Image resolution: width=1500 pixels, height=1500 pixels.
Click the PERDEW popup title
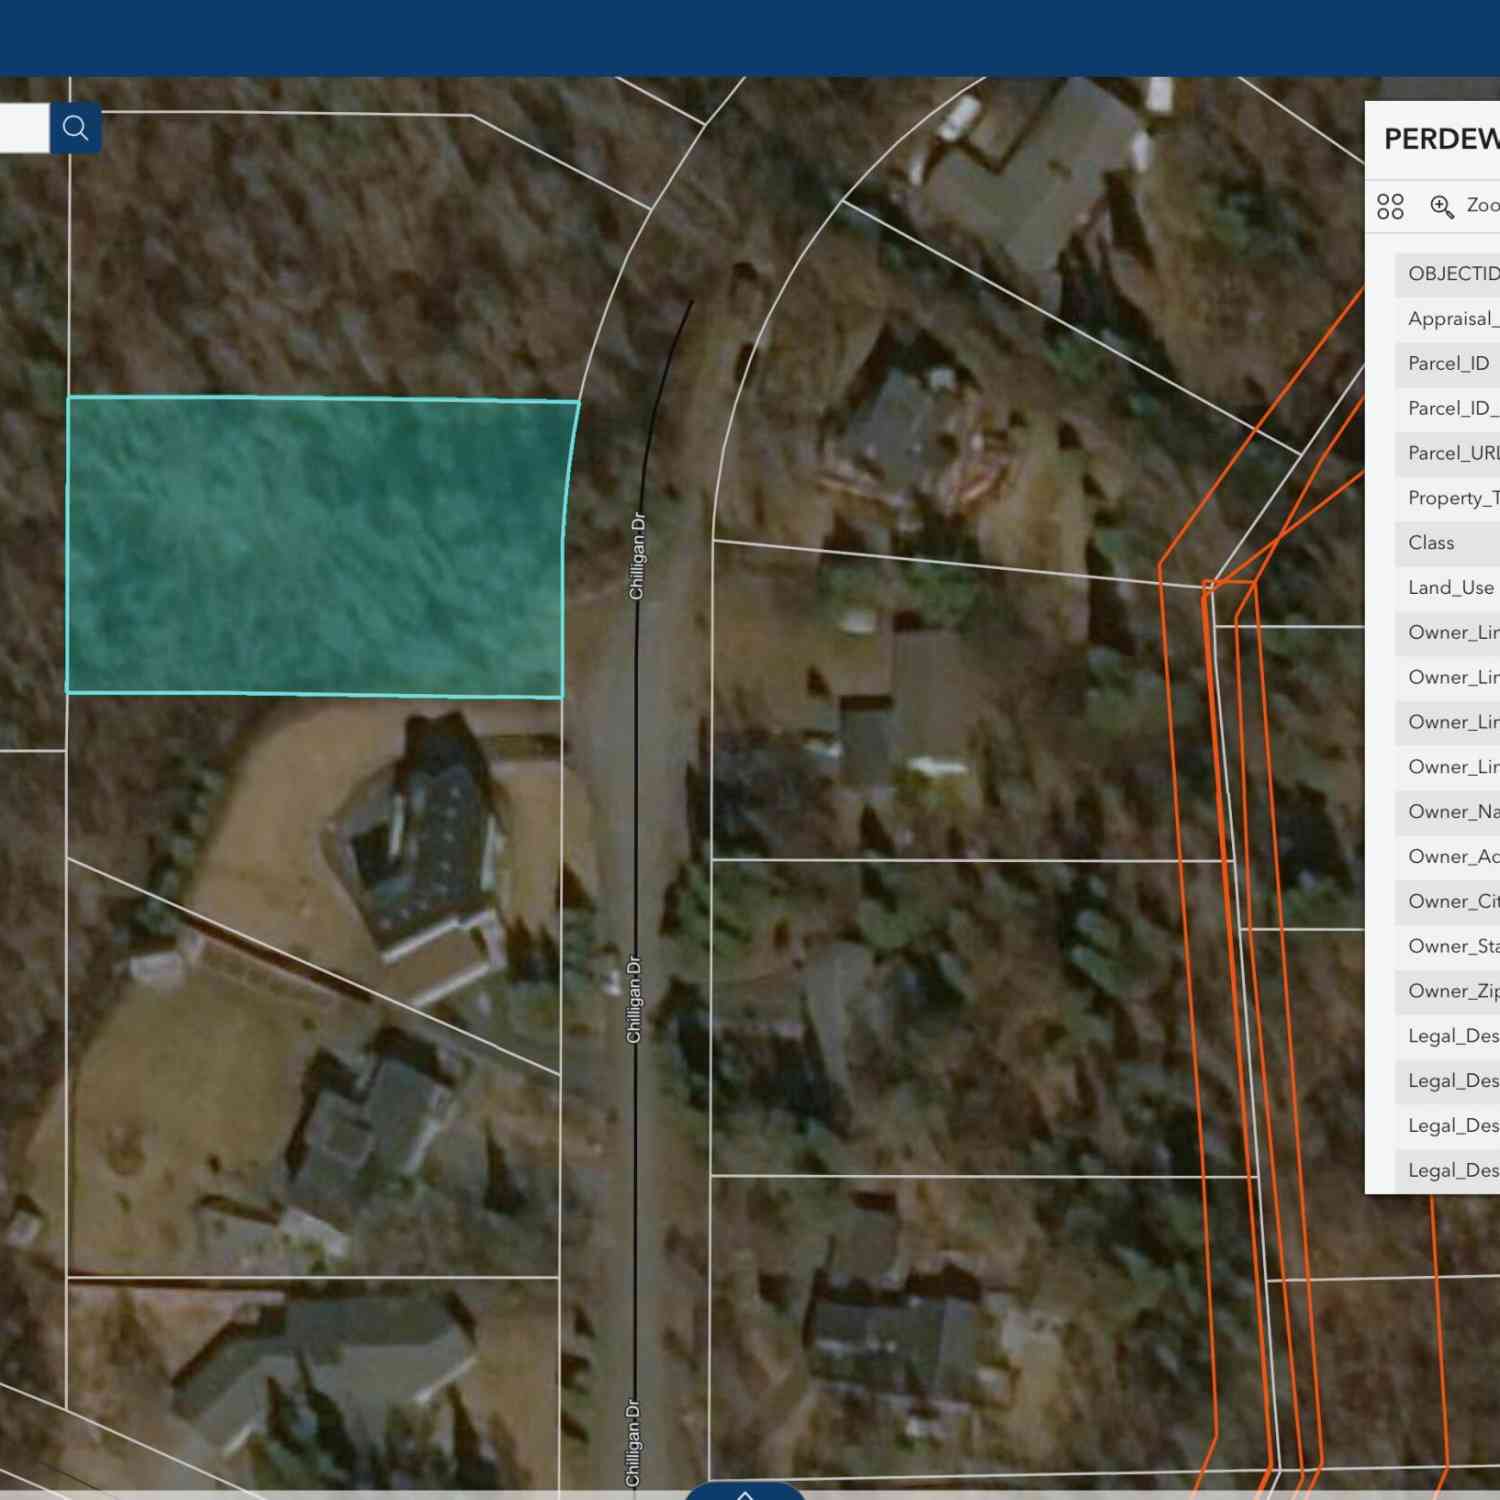click(x=1442, y=139)
